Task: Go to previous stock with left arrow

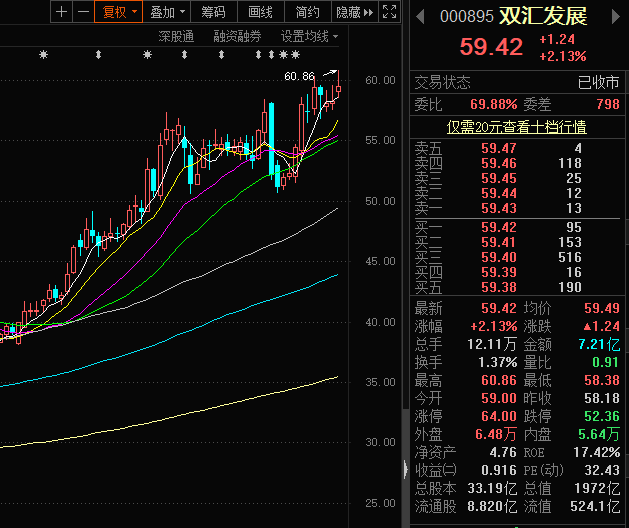Action: [x=419, y=17]
